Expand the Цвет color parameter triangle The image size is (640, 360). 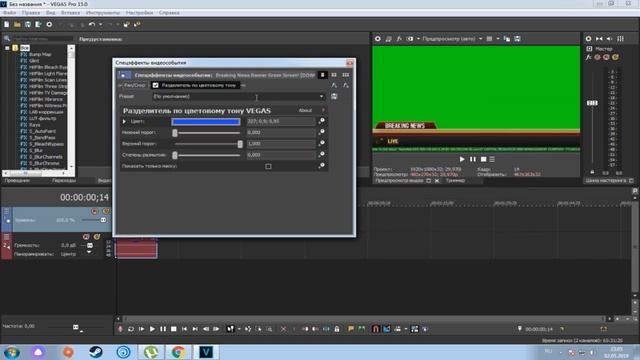(x=124, y=121)
